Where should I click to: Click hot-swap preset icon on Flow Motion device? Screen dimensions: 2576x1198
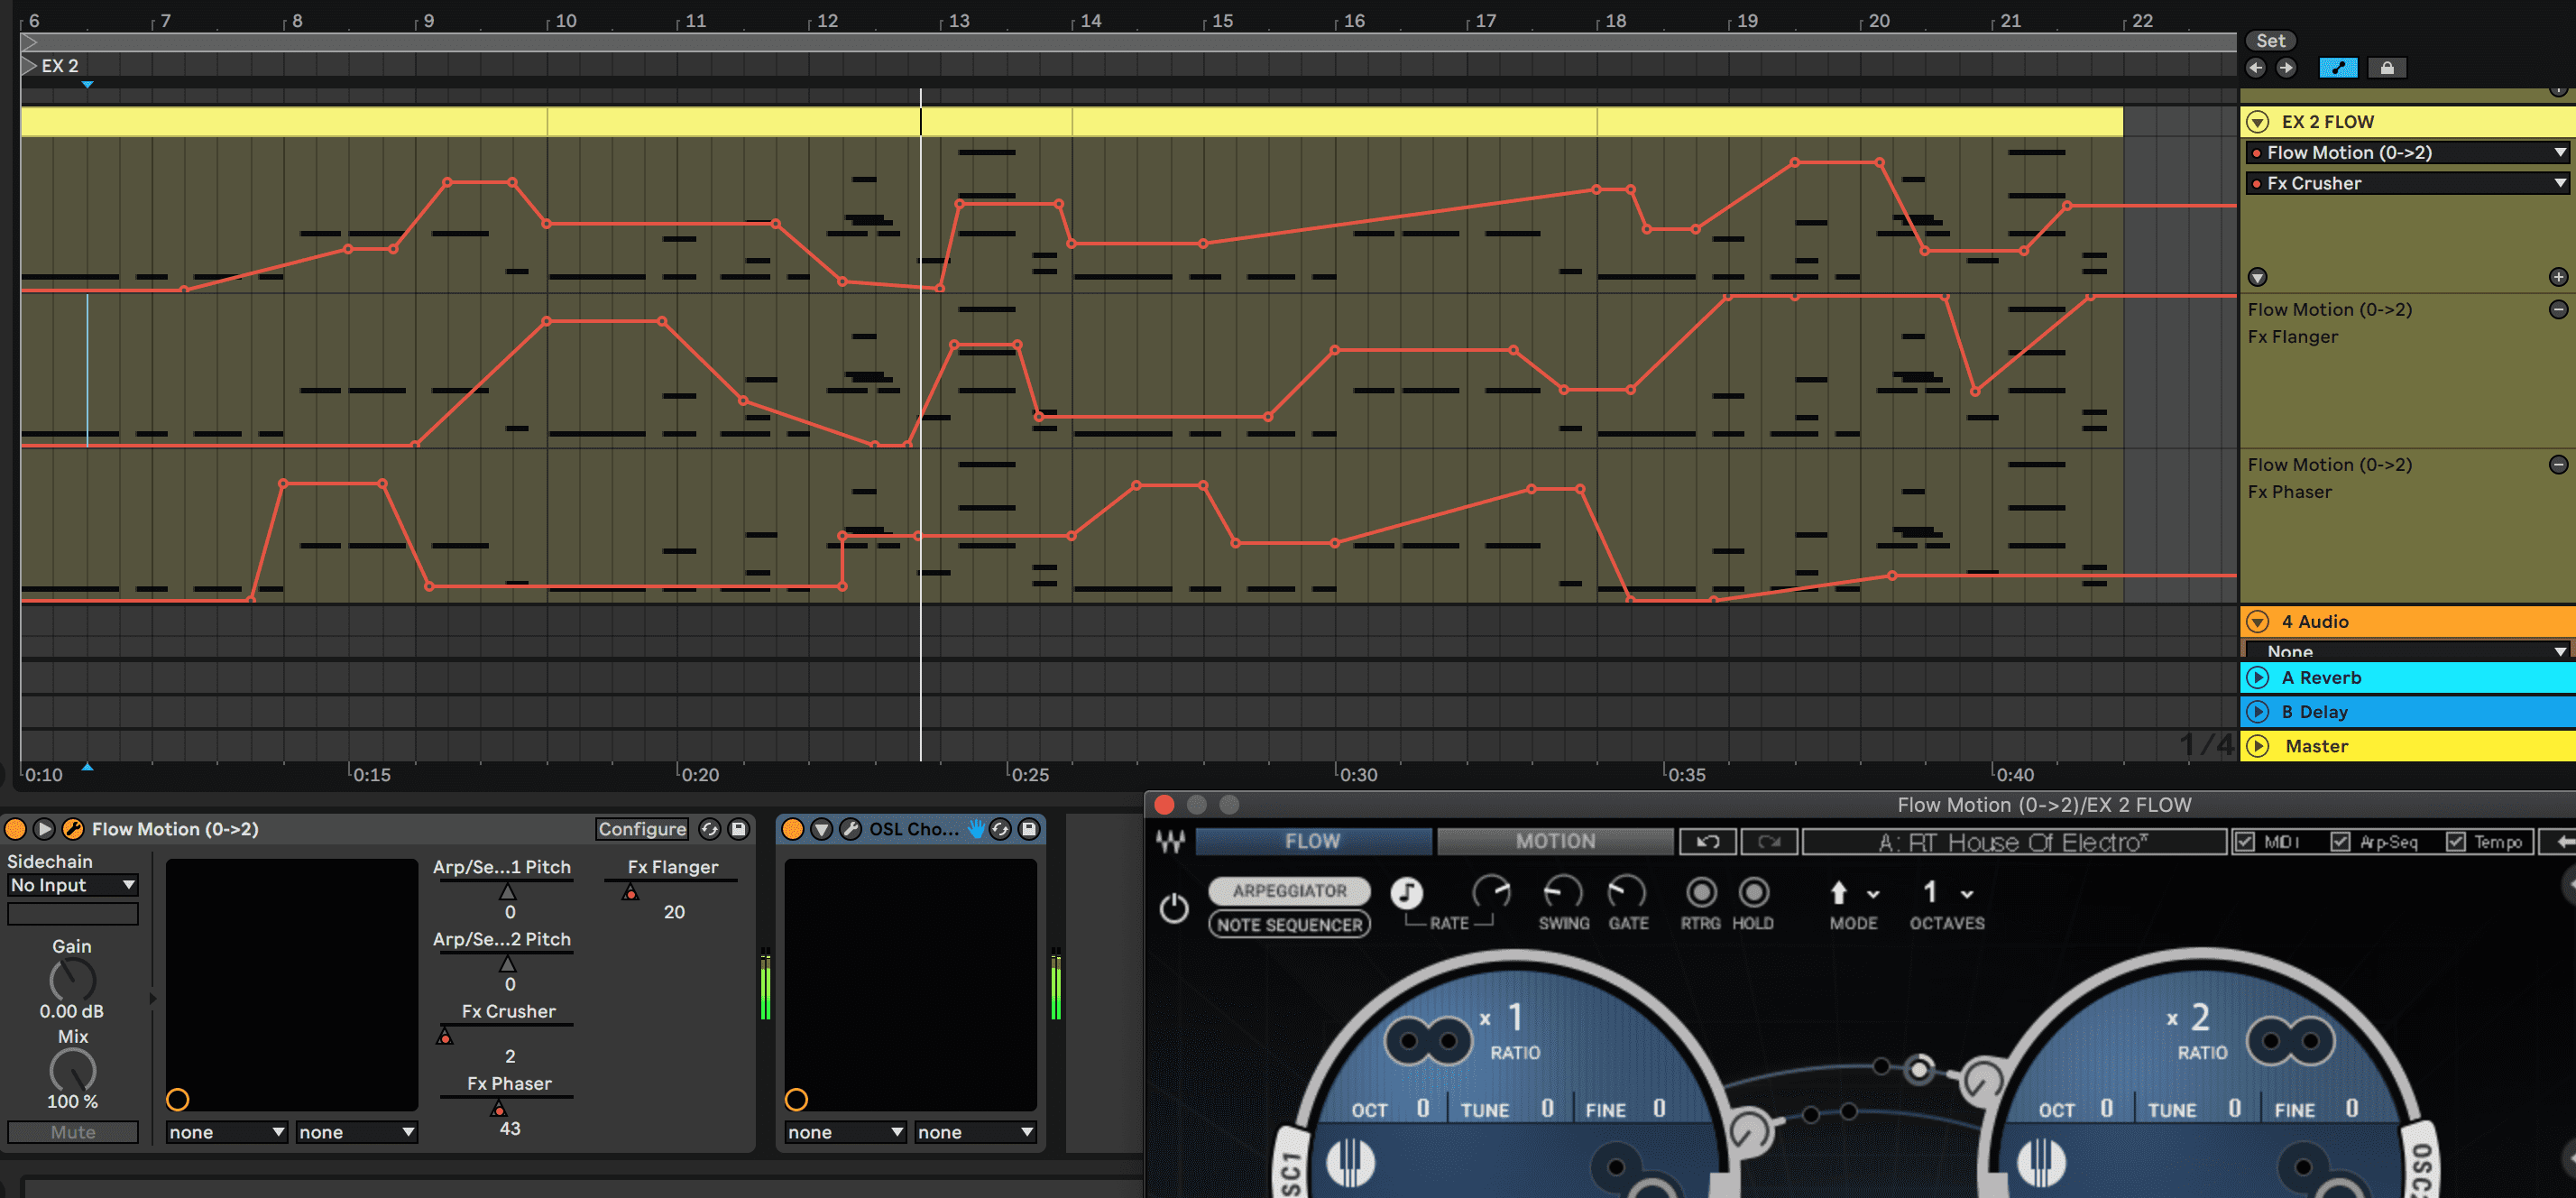709,829
